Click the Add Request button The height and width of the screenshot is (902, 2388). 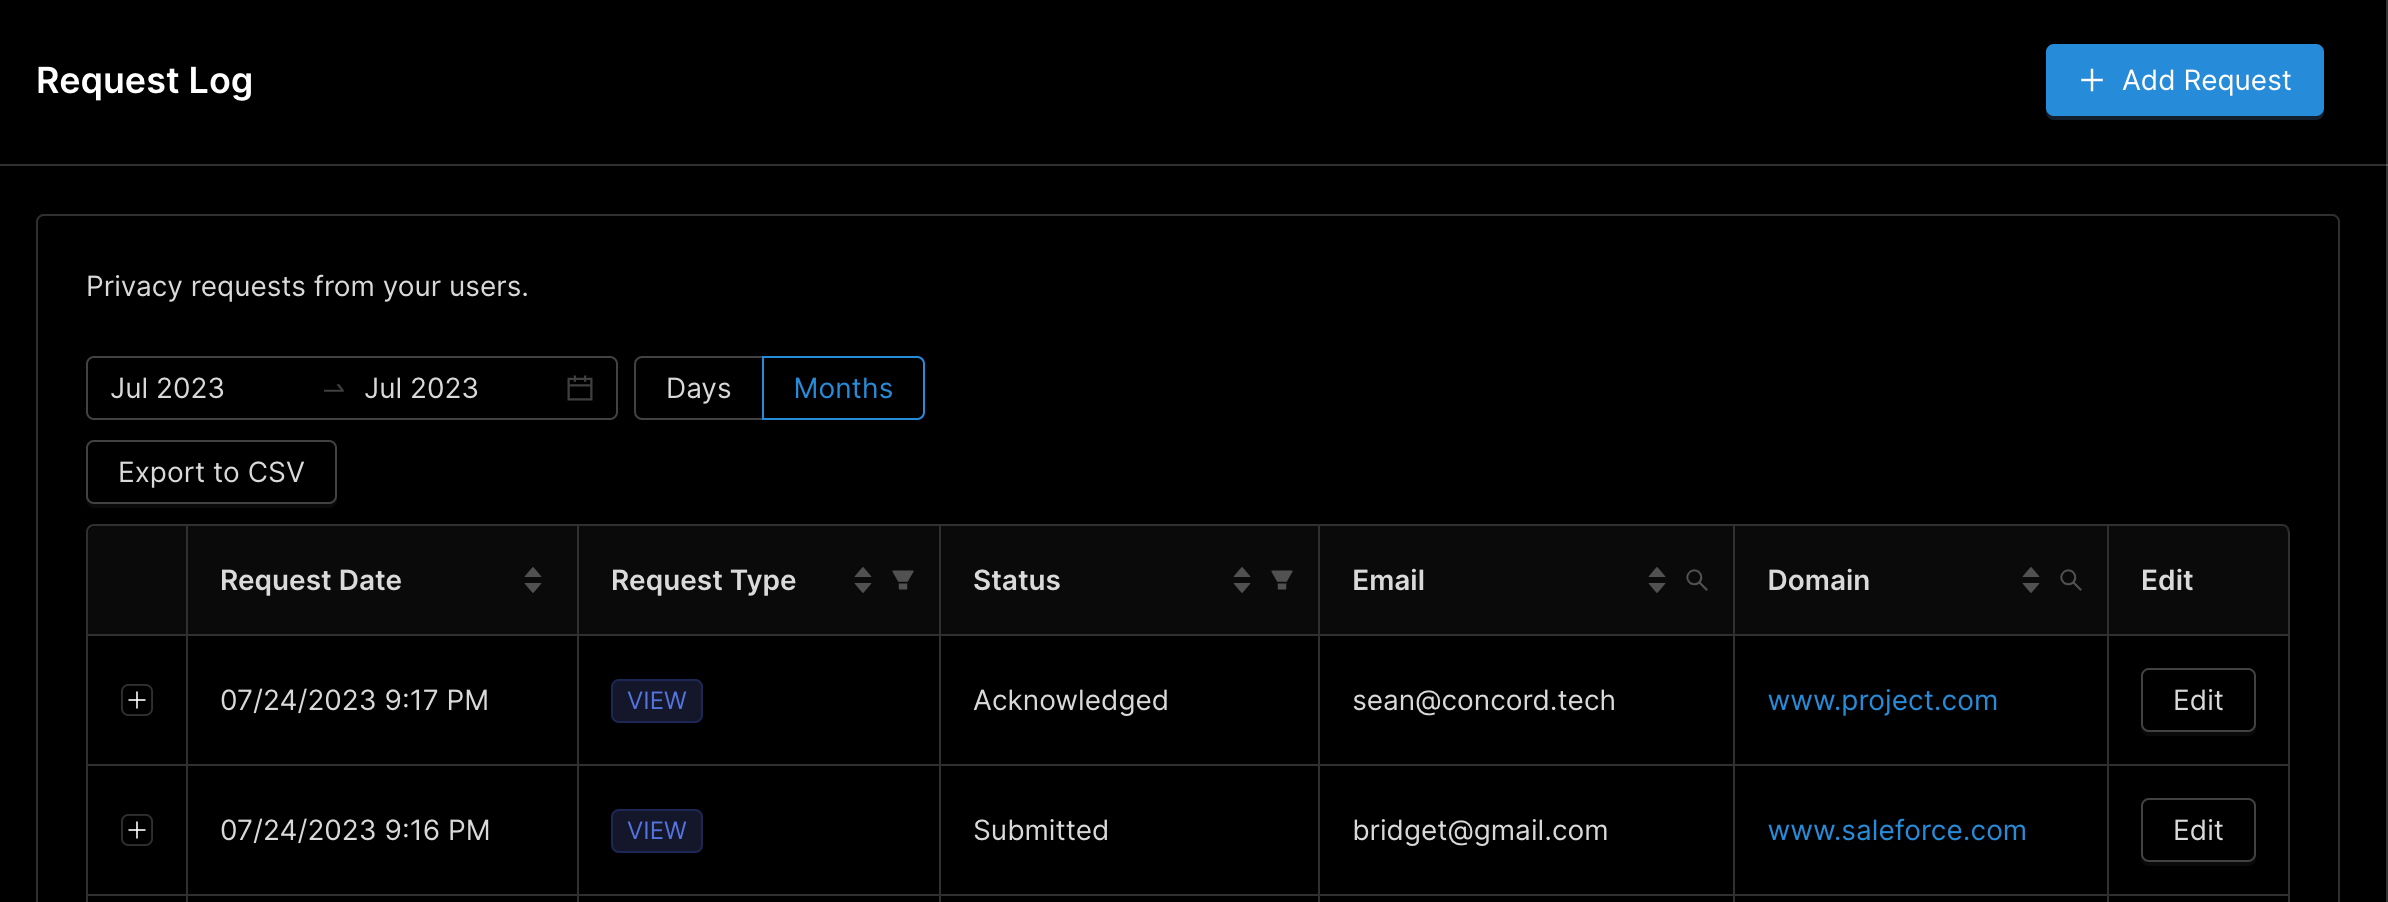pos(2184,80)
